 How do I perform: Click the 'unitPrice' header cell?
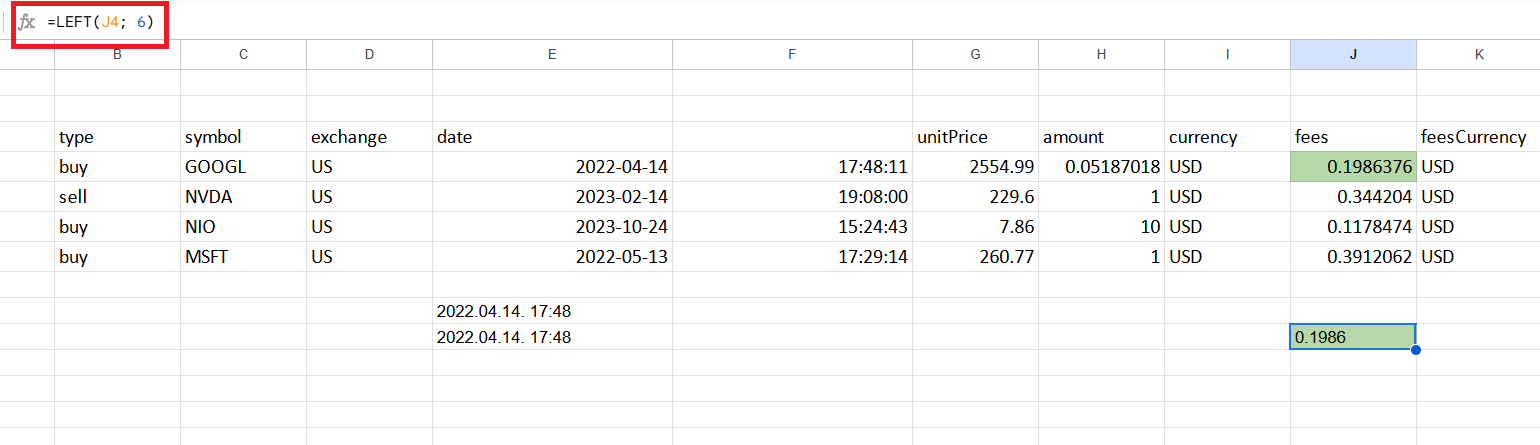pos(975,137)
